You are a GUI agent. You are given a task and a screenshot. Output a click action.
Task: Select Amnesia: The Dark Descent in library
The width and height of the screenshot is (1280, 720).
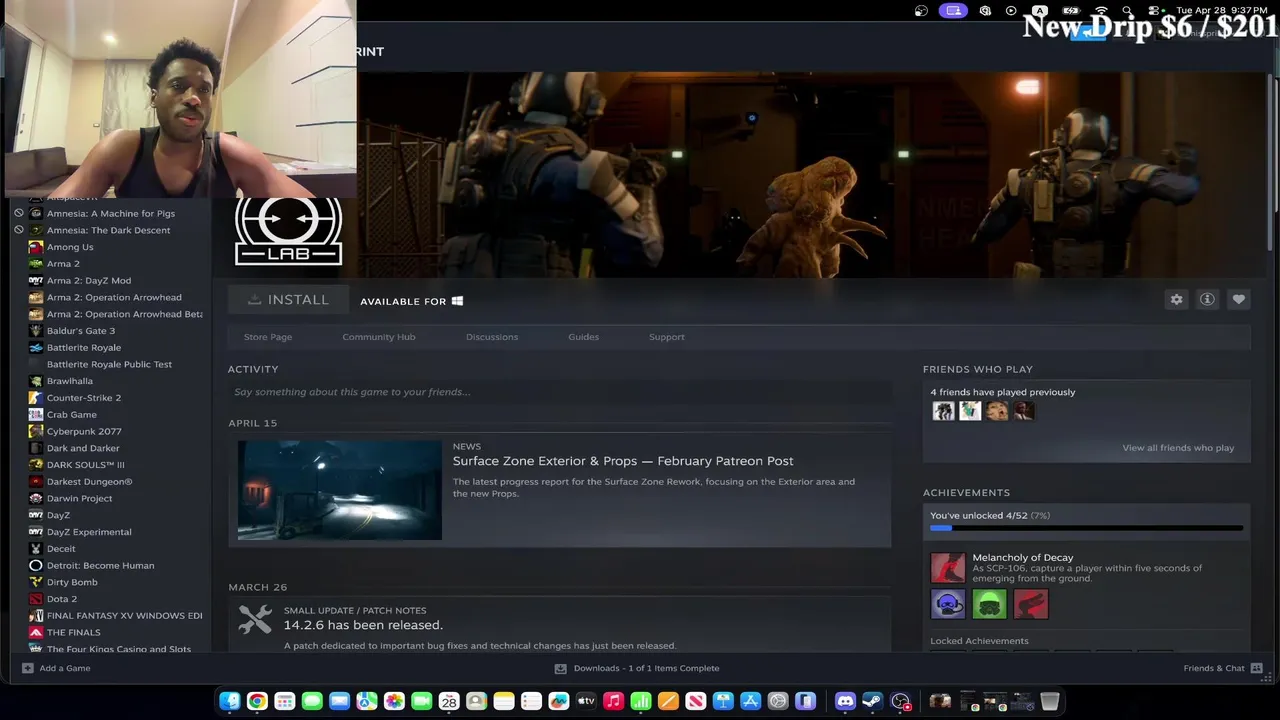tap(108, 230)
